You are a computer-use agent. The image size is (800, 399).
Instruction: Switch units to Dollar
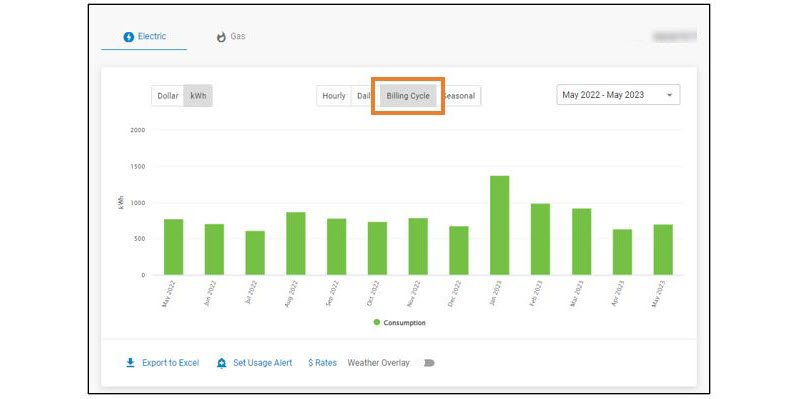168,95
